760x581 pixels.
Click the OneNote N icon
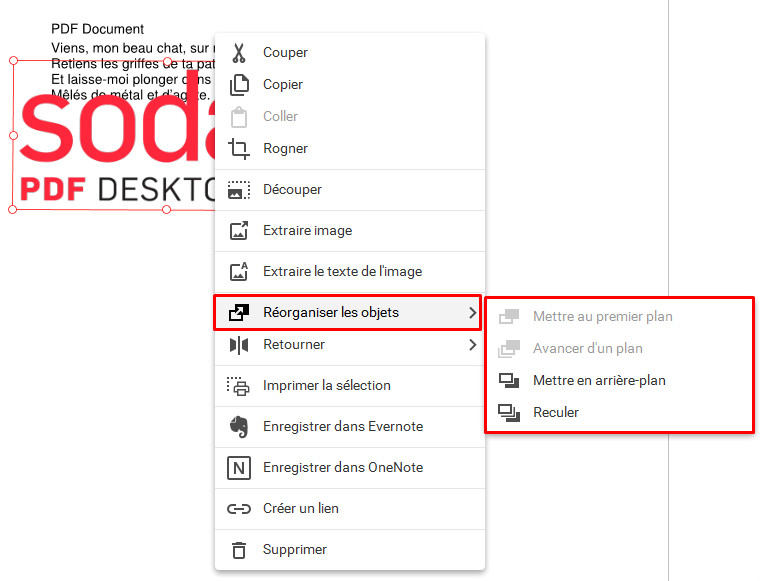[x=239, y=468]
